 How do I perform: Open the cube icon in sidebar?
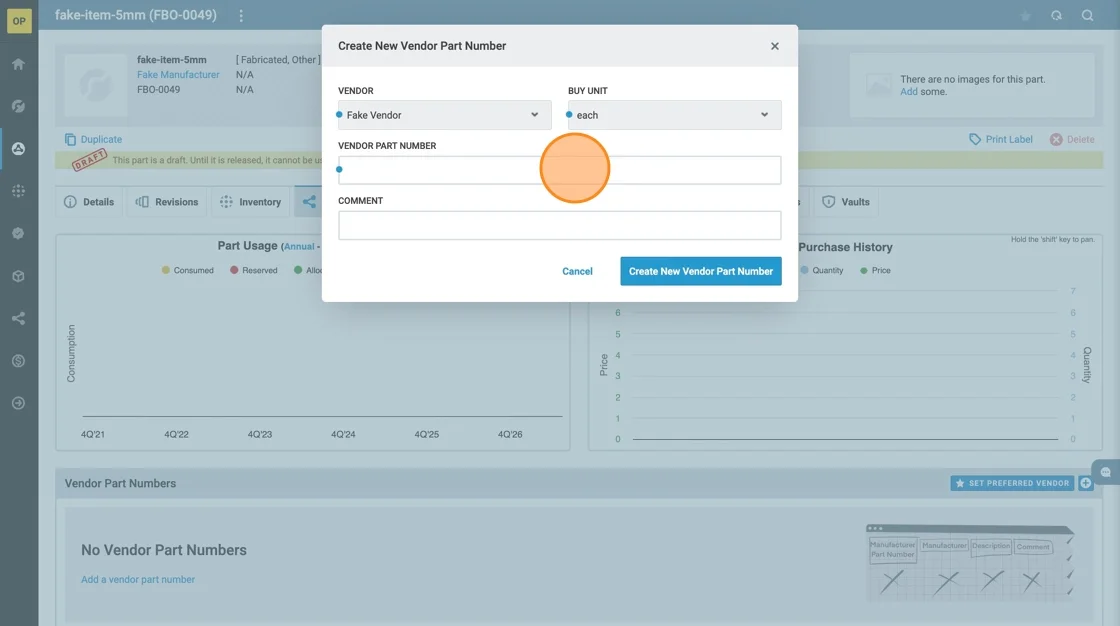[x=18, y=276]
